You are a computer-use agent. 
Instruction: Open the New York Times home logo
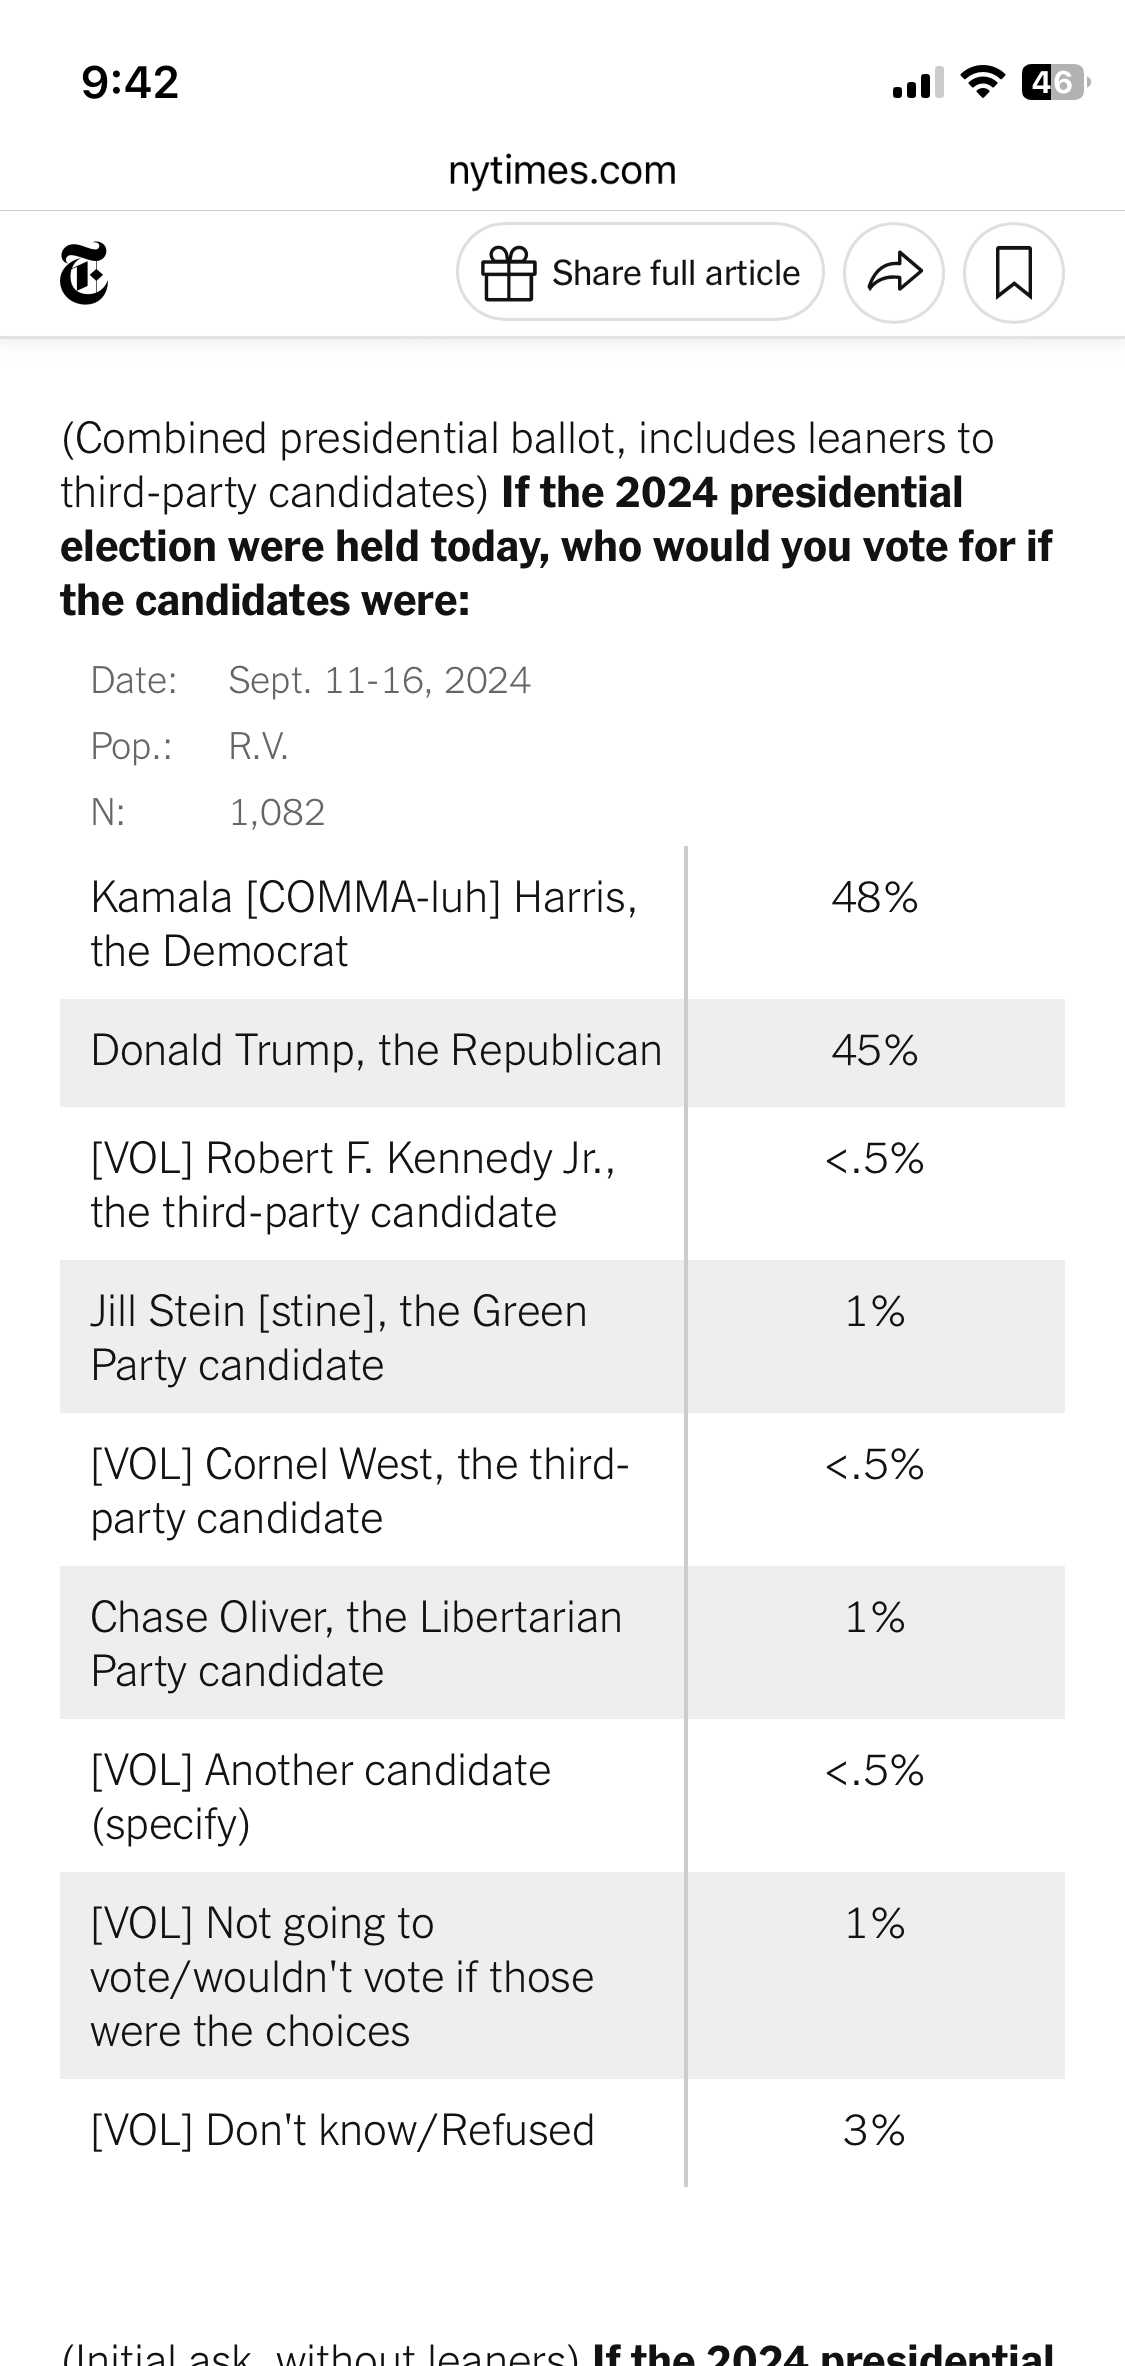pyautogui.click(x=84, y=273)
